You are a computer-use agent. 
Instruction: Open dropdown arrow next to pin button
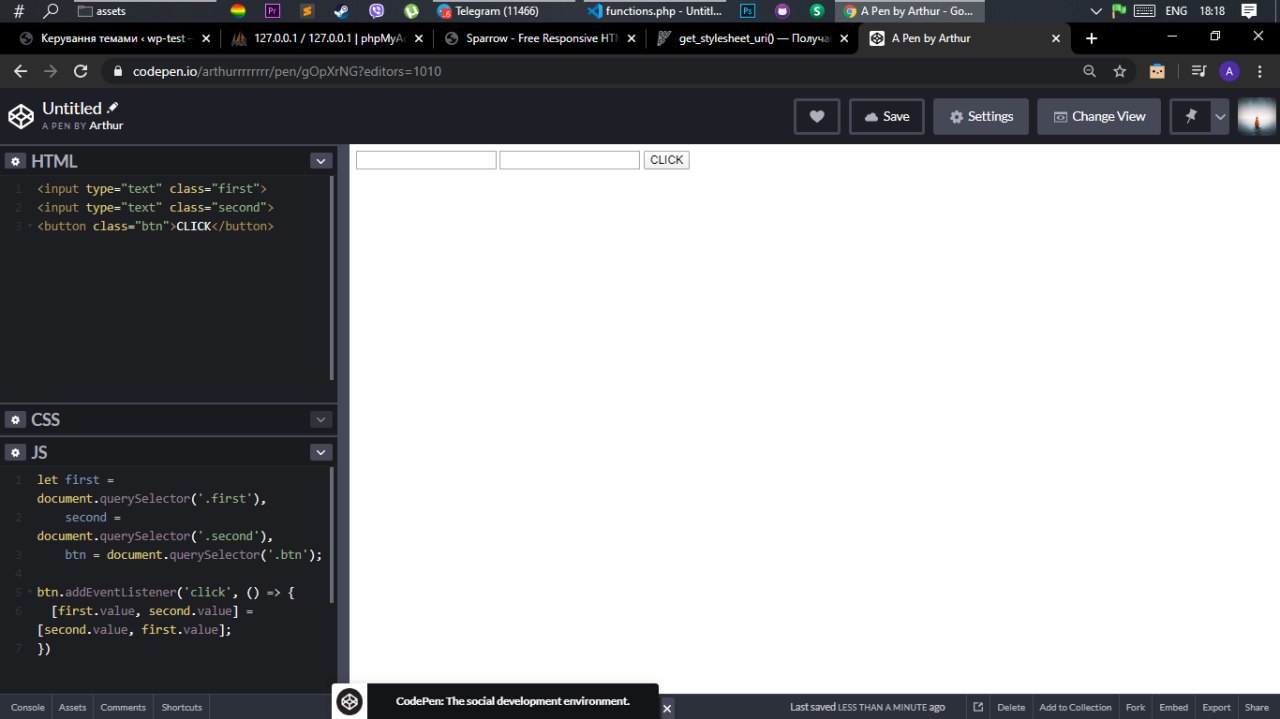pos(1220,116)
